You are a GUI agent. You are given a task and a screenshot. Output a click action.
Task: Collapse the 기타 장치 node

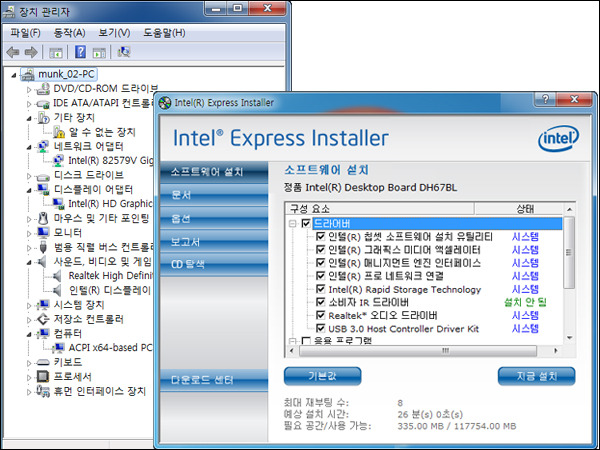(29, 119)
